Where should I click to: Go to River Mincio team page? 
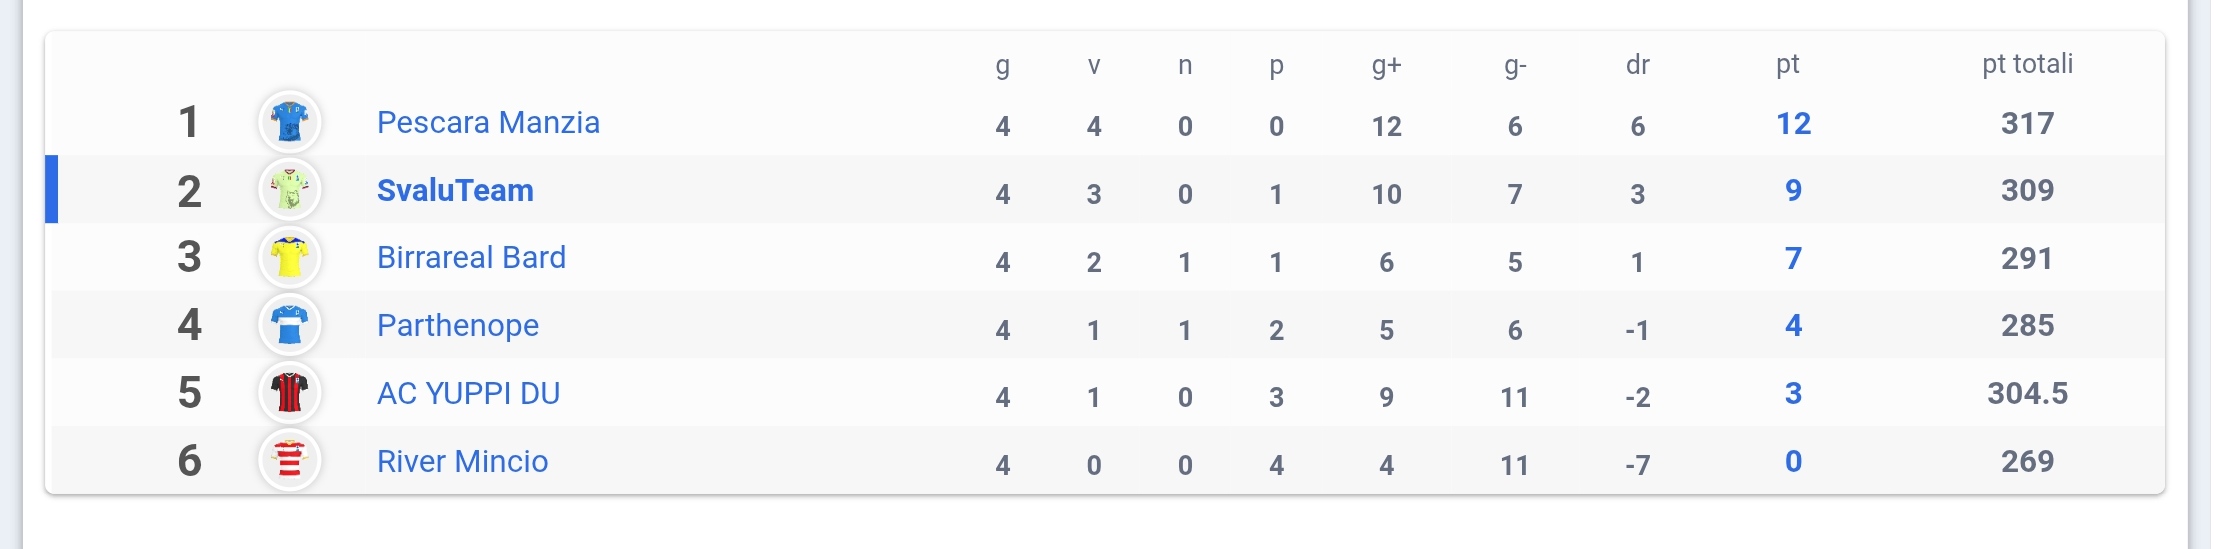(x=462, y=461)
